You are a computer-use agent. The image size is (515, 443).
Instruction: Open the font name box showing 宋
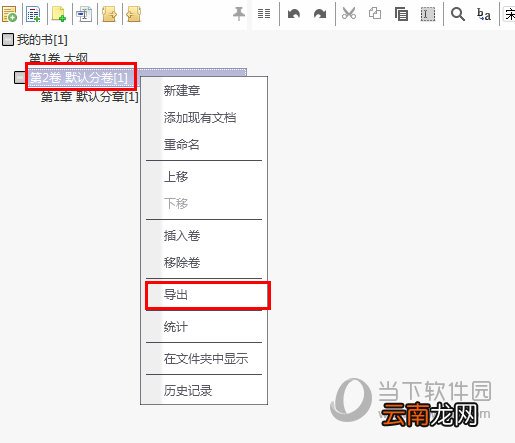(509, 14)
